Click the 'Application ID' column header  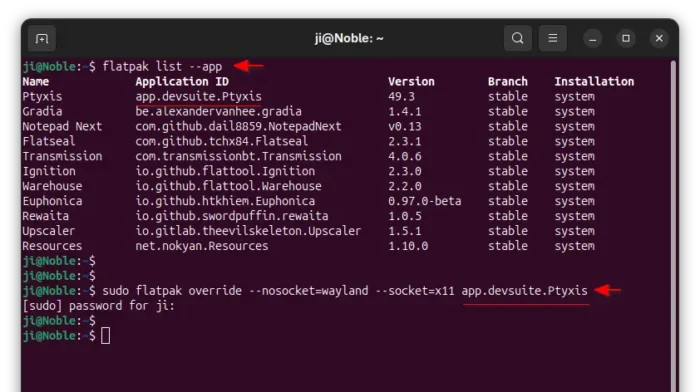[182, 82]
